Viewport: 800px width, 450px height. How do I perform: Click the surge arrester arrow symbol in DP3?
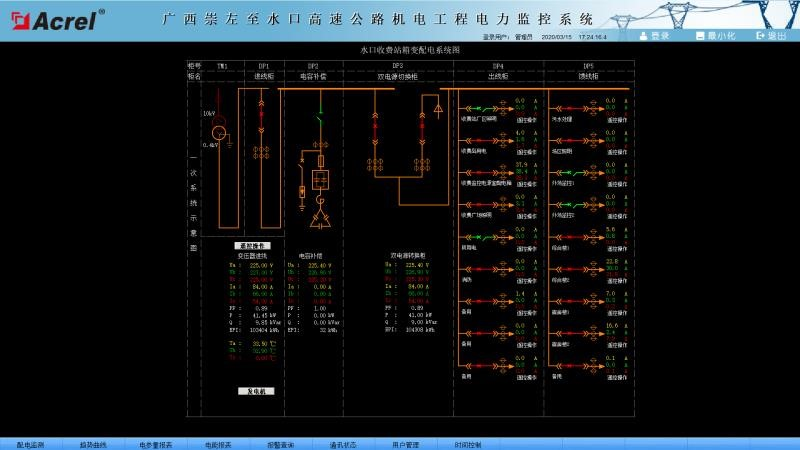tap(438, 109)
